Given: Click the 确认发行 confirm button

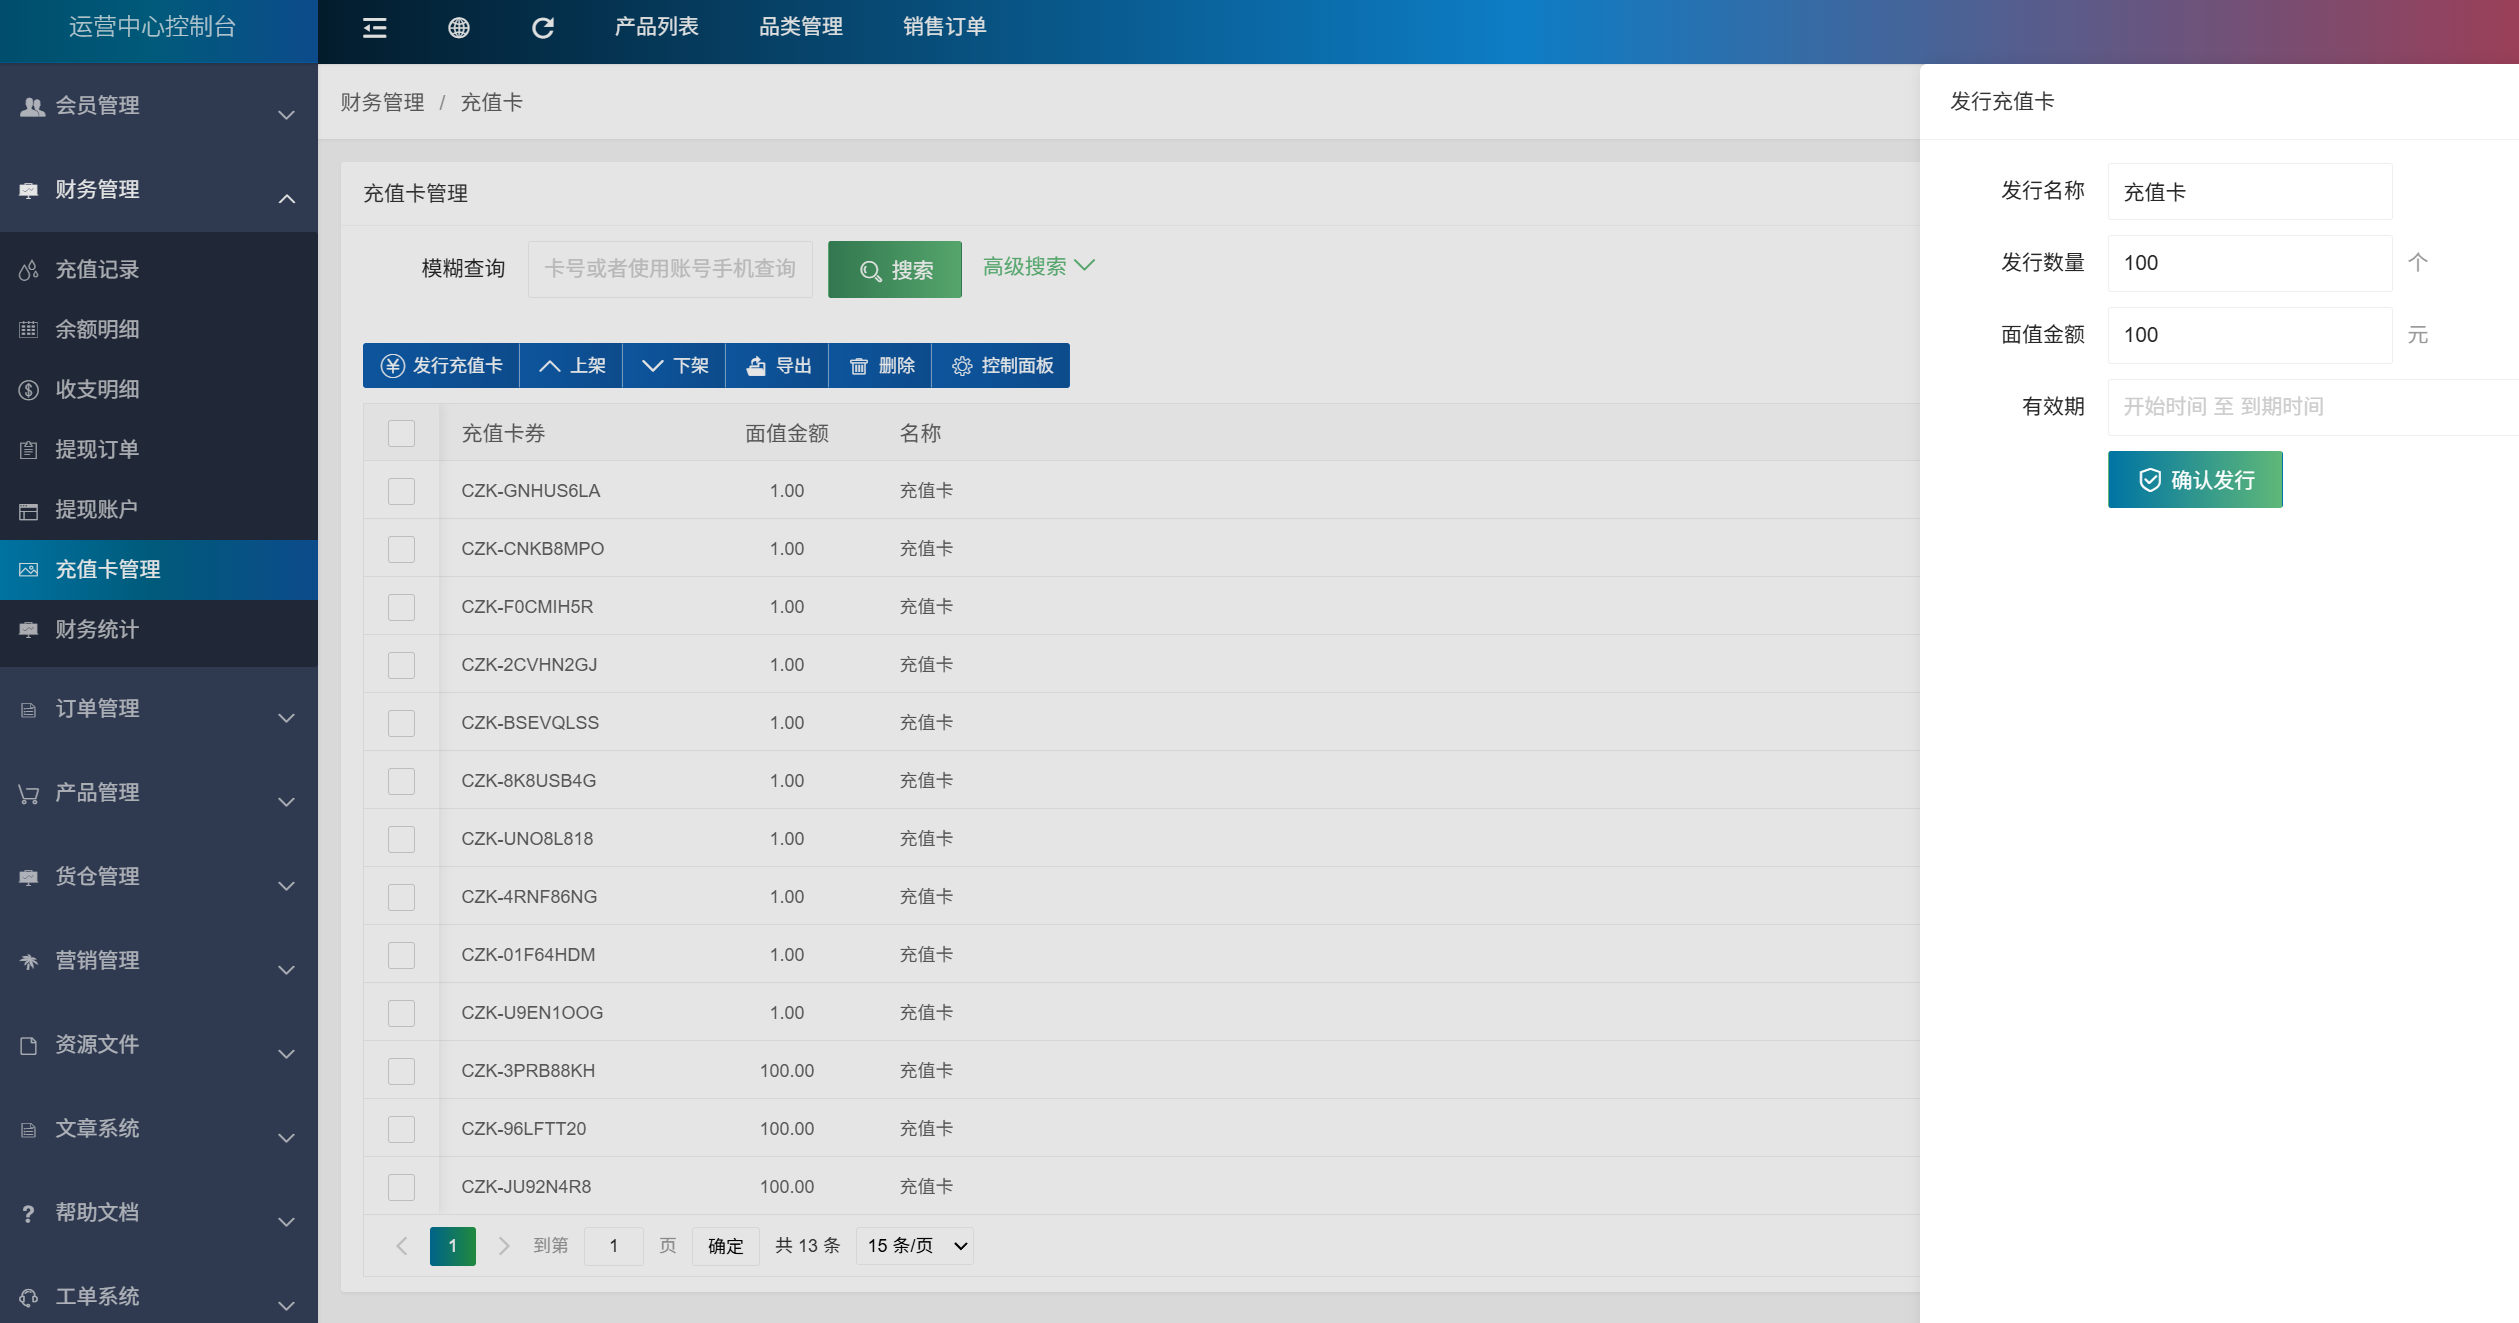Looking at the screenshot, I should 2195,480.
